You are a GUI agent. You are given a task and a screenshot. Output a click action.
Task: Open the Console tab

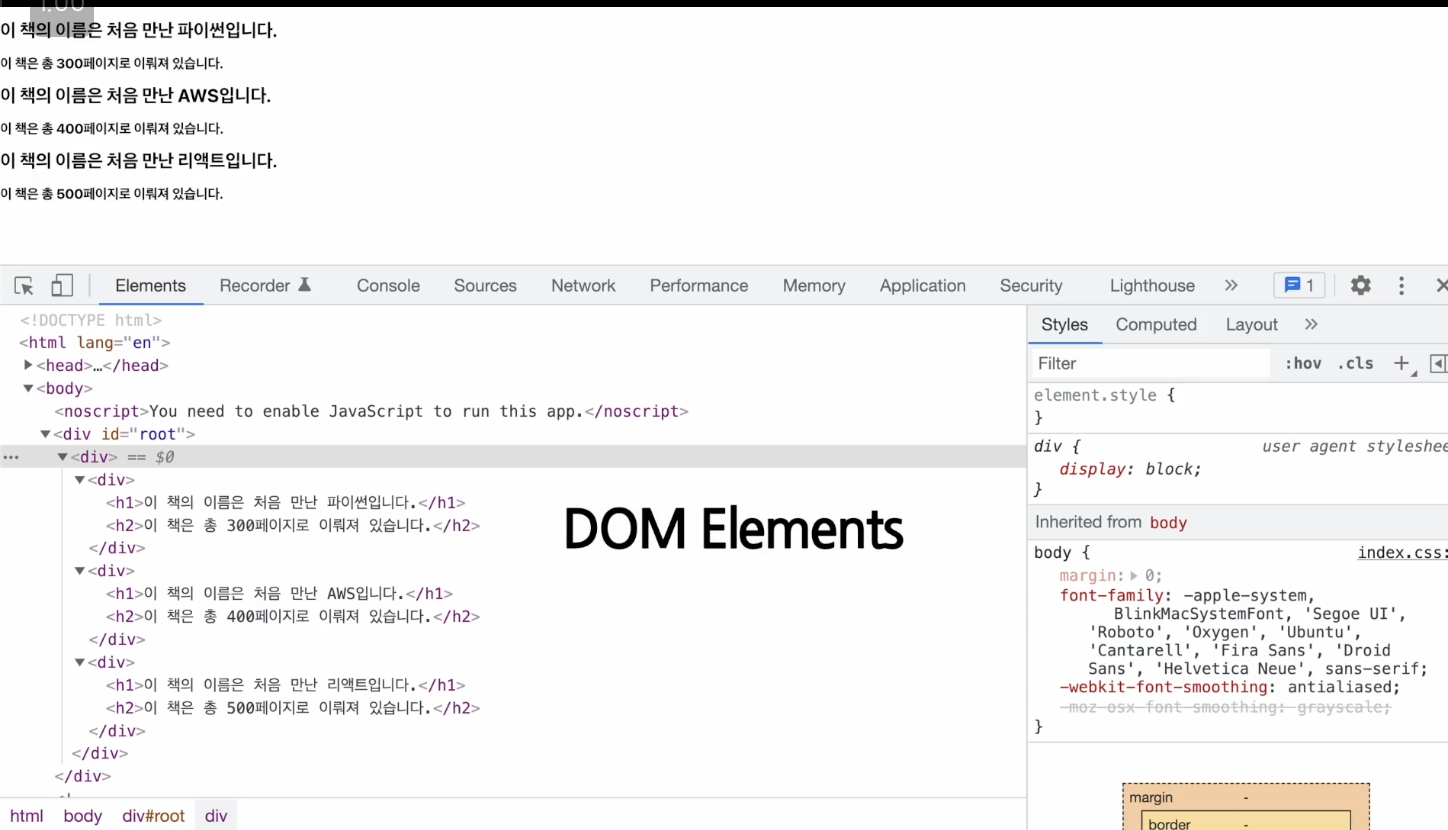pyautogui.click(x=388, y=285)
